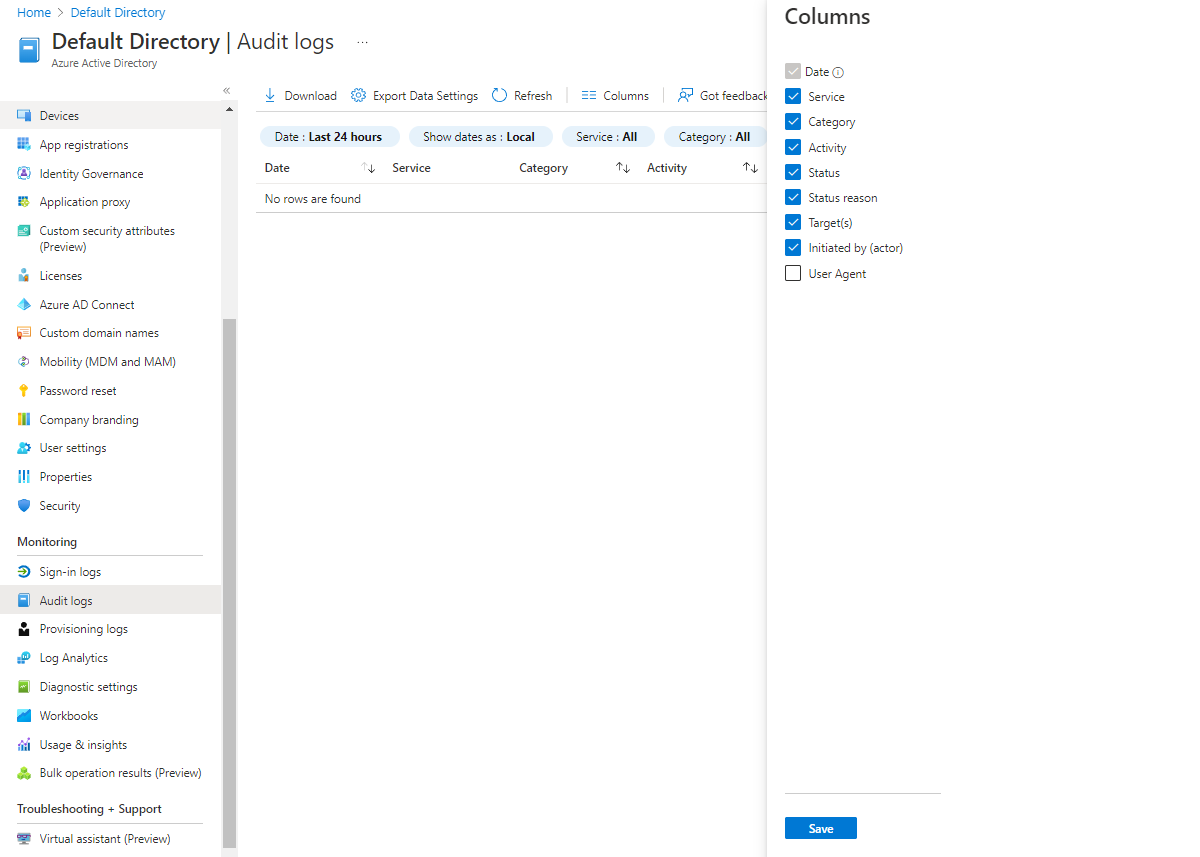
Task: Uncheck the Activity column checkbox
Action: point(793,147)
